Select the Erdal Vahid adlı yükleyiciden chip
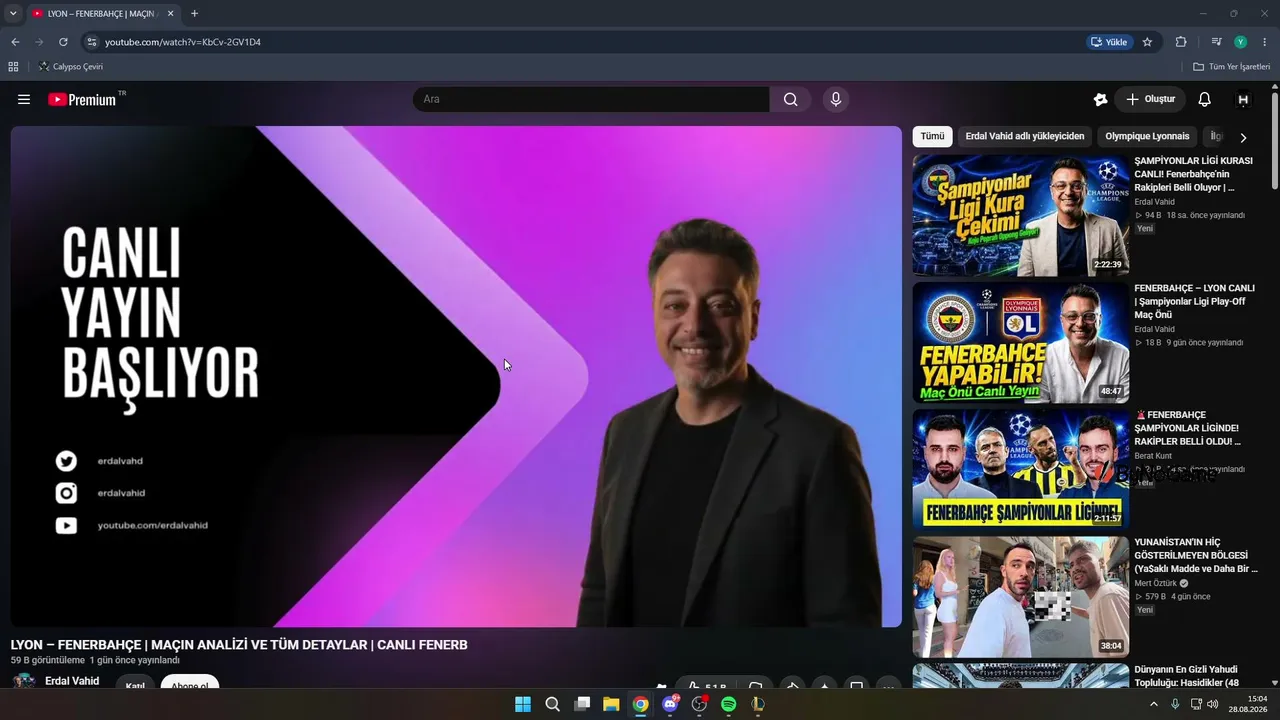Viewport: 1280px width, 720px height. 1025,136
